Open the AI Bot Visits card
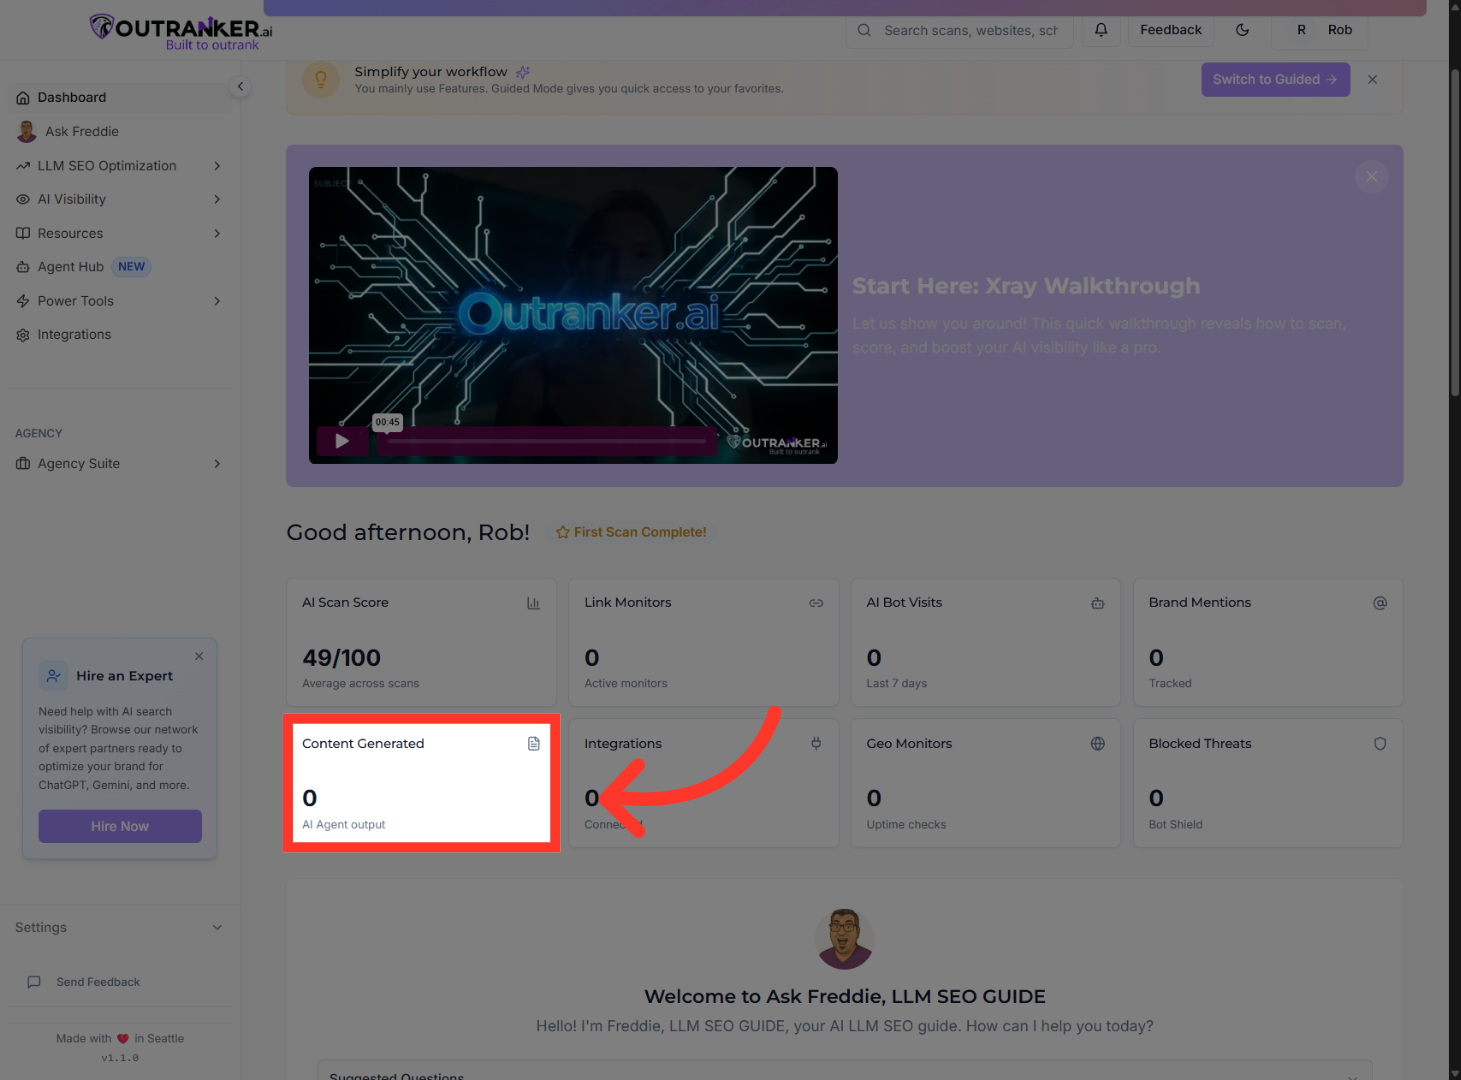 (986, 642)
